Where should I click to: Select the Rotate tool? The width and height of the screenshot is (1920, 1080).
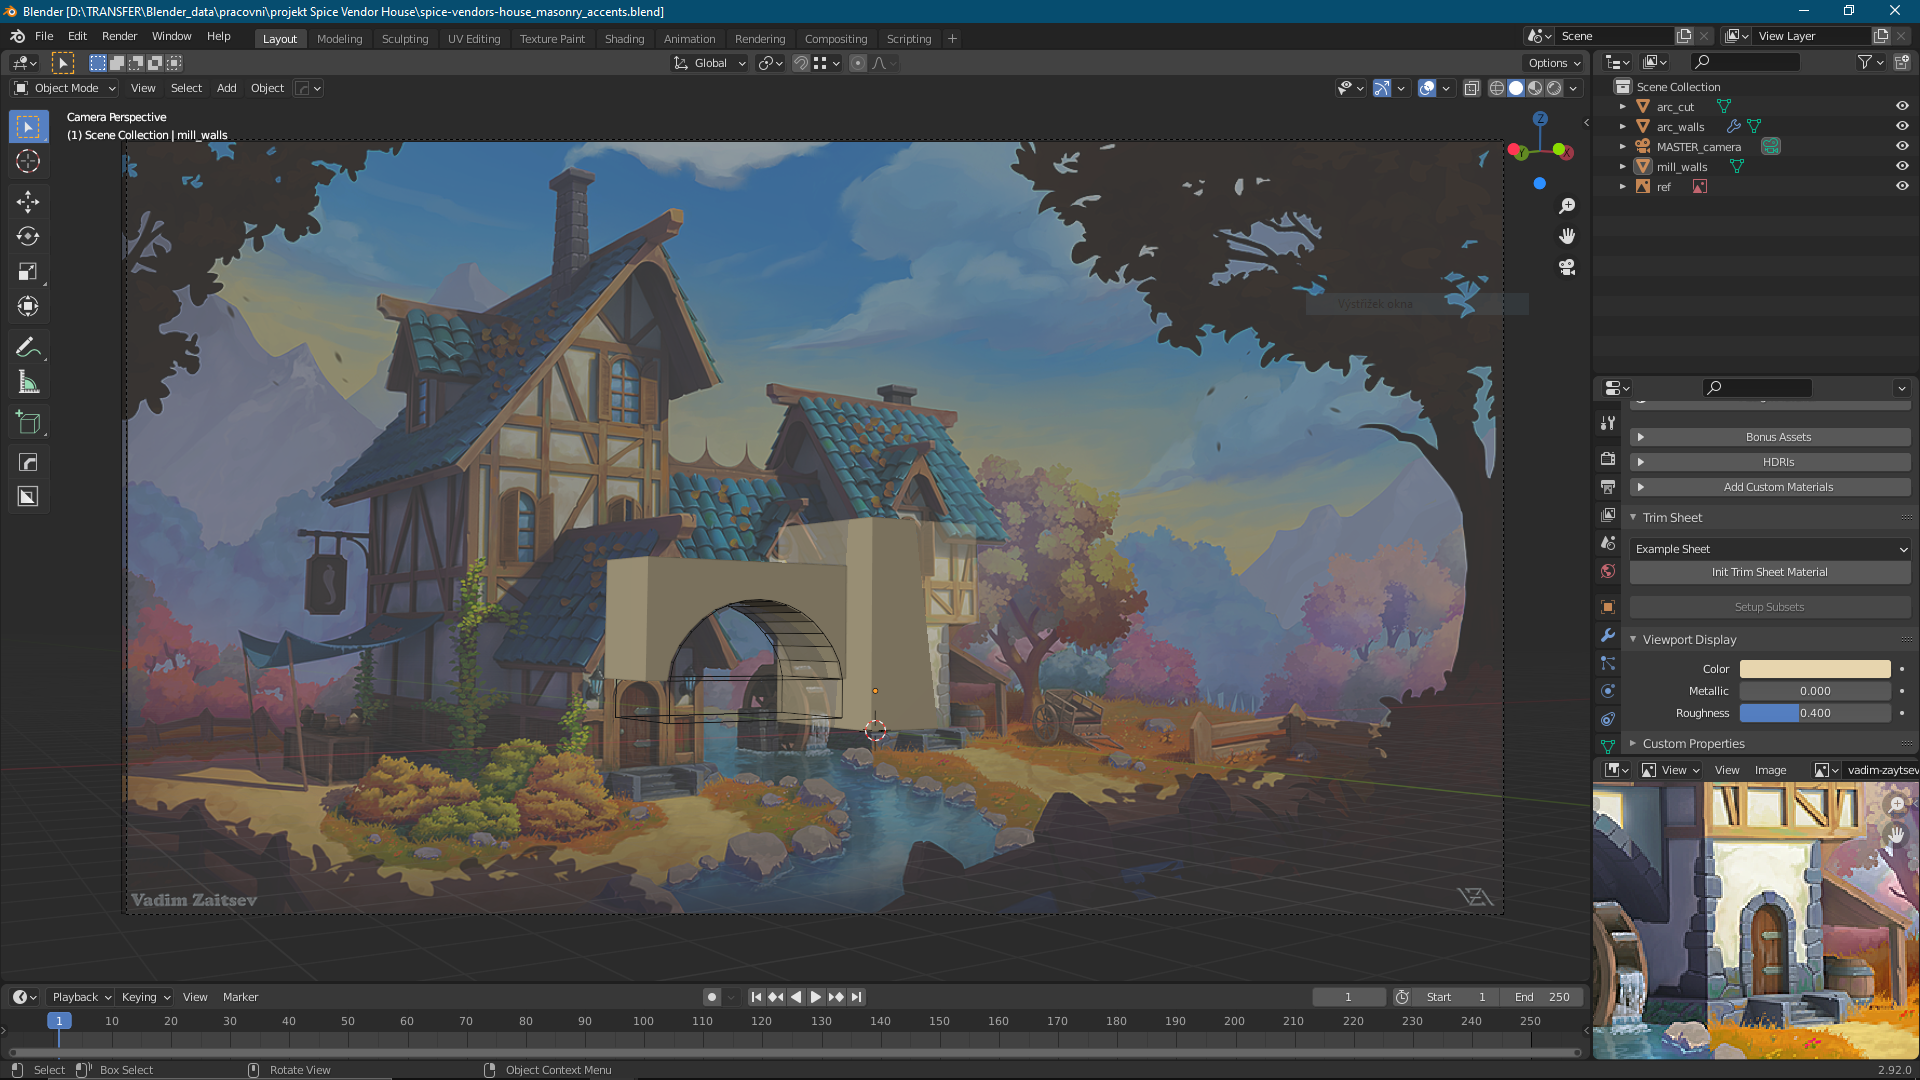click(28, 237)
